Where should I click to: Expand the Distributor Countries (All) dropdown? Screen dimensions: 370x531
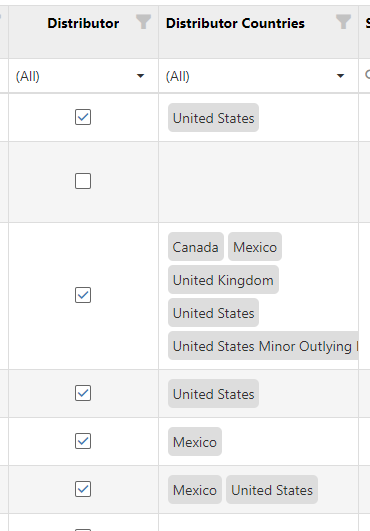pos(340,76)
